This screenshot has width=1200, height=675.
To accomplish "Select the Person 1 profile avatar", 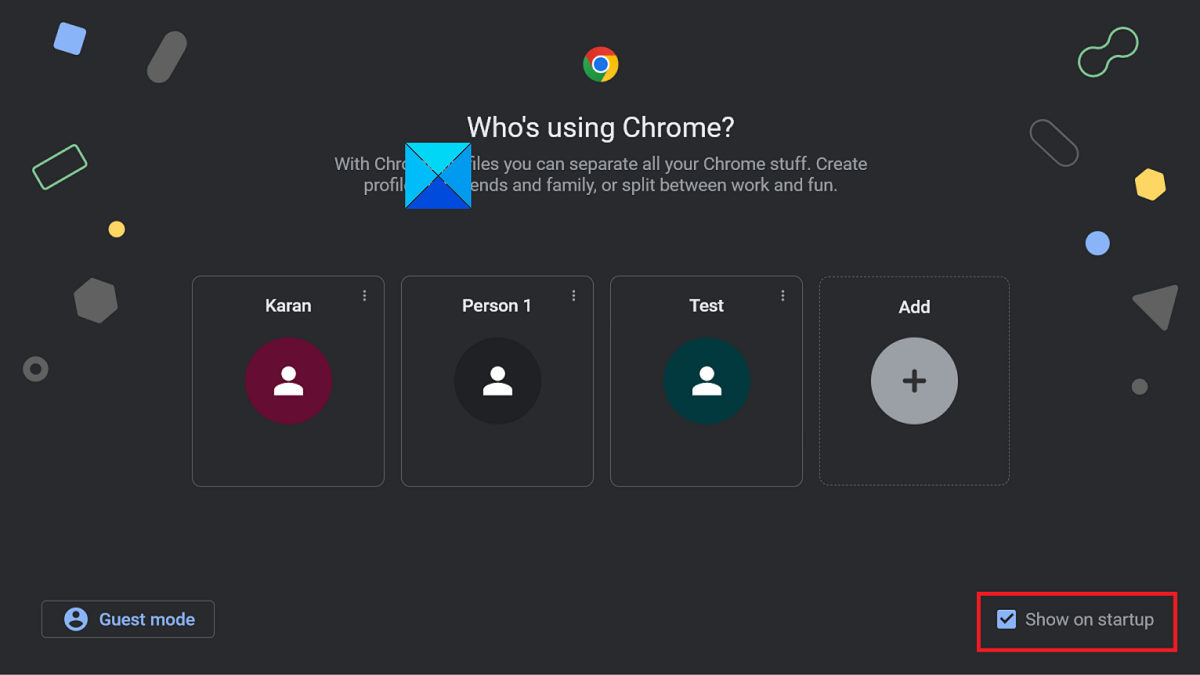I will coord(497,381).
